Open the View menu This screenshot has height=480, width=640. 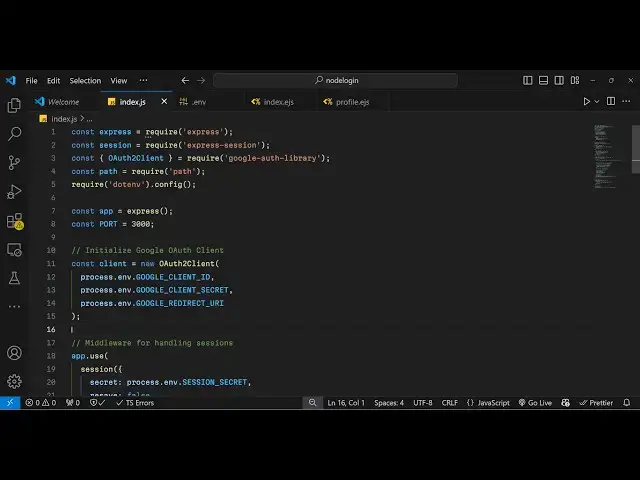point(119,80)
